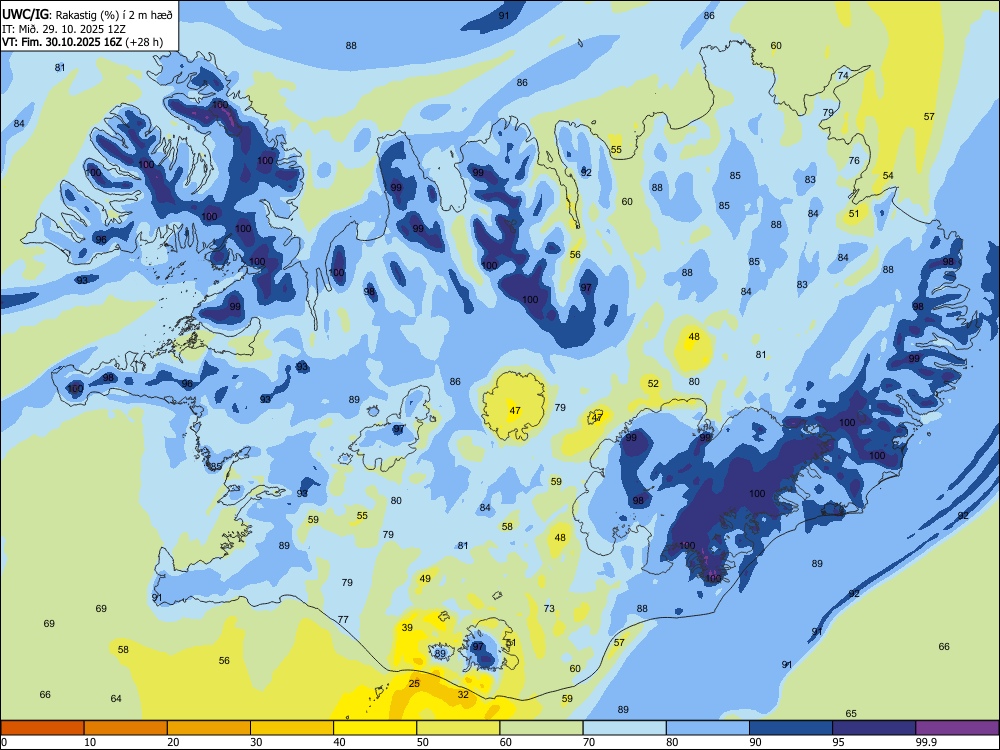Click the legend tick label '10'
This screenshot has height=750, width=1000.
tap(90, 742)
